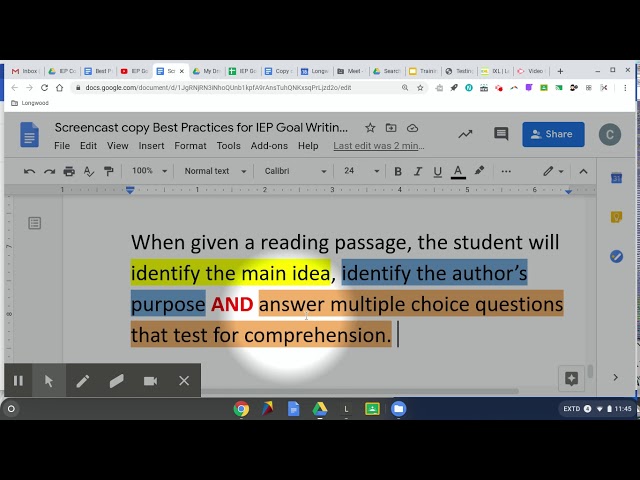The width and height of the screenshot is (640, 480).
Task: Toggle bold formatting
Action: 398,171
